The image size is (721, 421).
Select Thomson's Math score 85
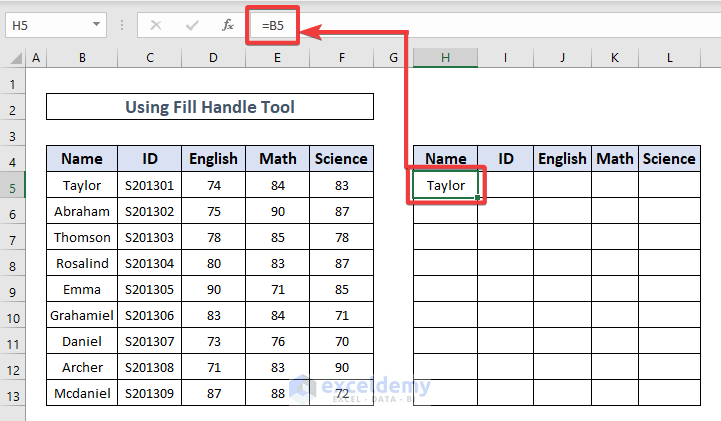[x=277, y=237]
